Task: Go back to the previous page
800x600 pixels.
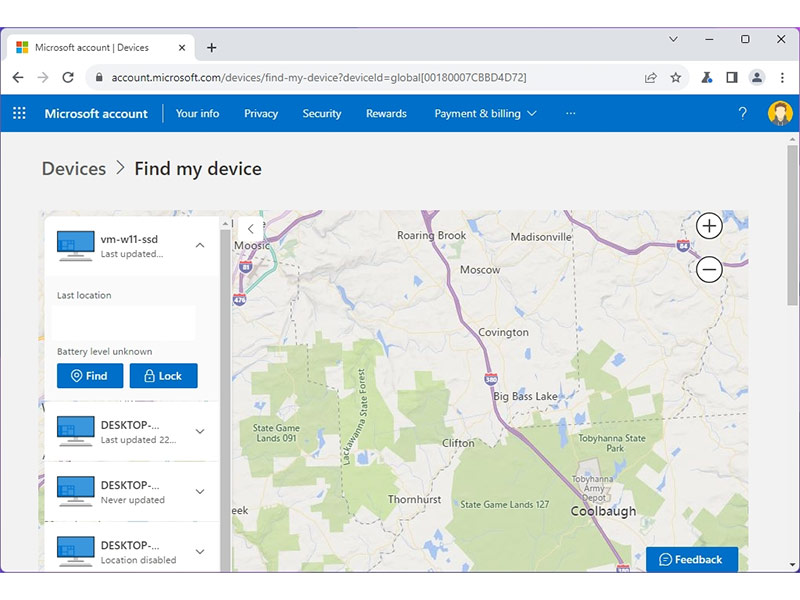Action: 18,78
